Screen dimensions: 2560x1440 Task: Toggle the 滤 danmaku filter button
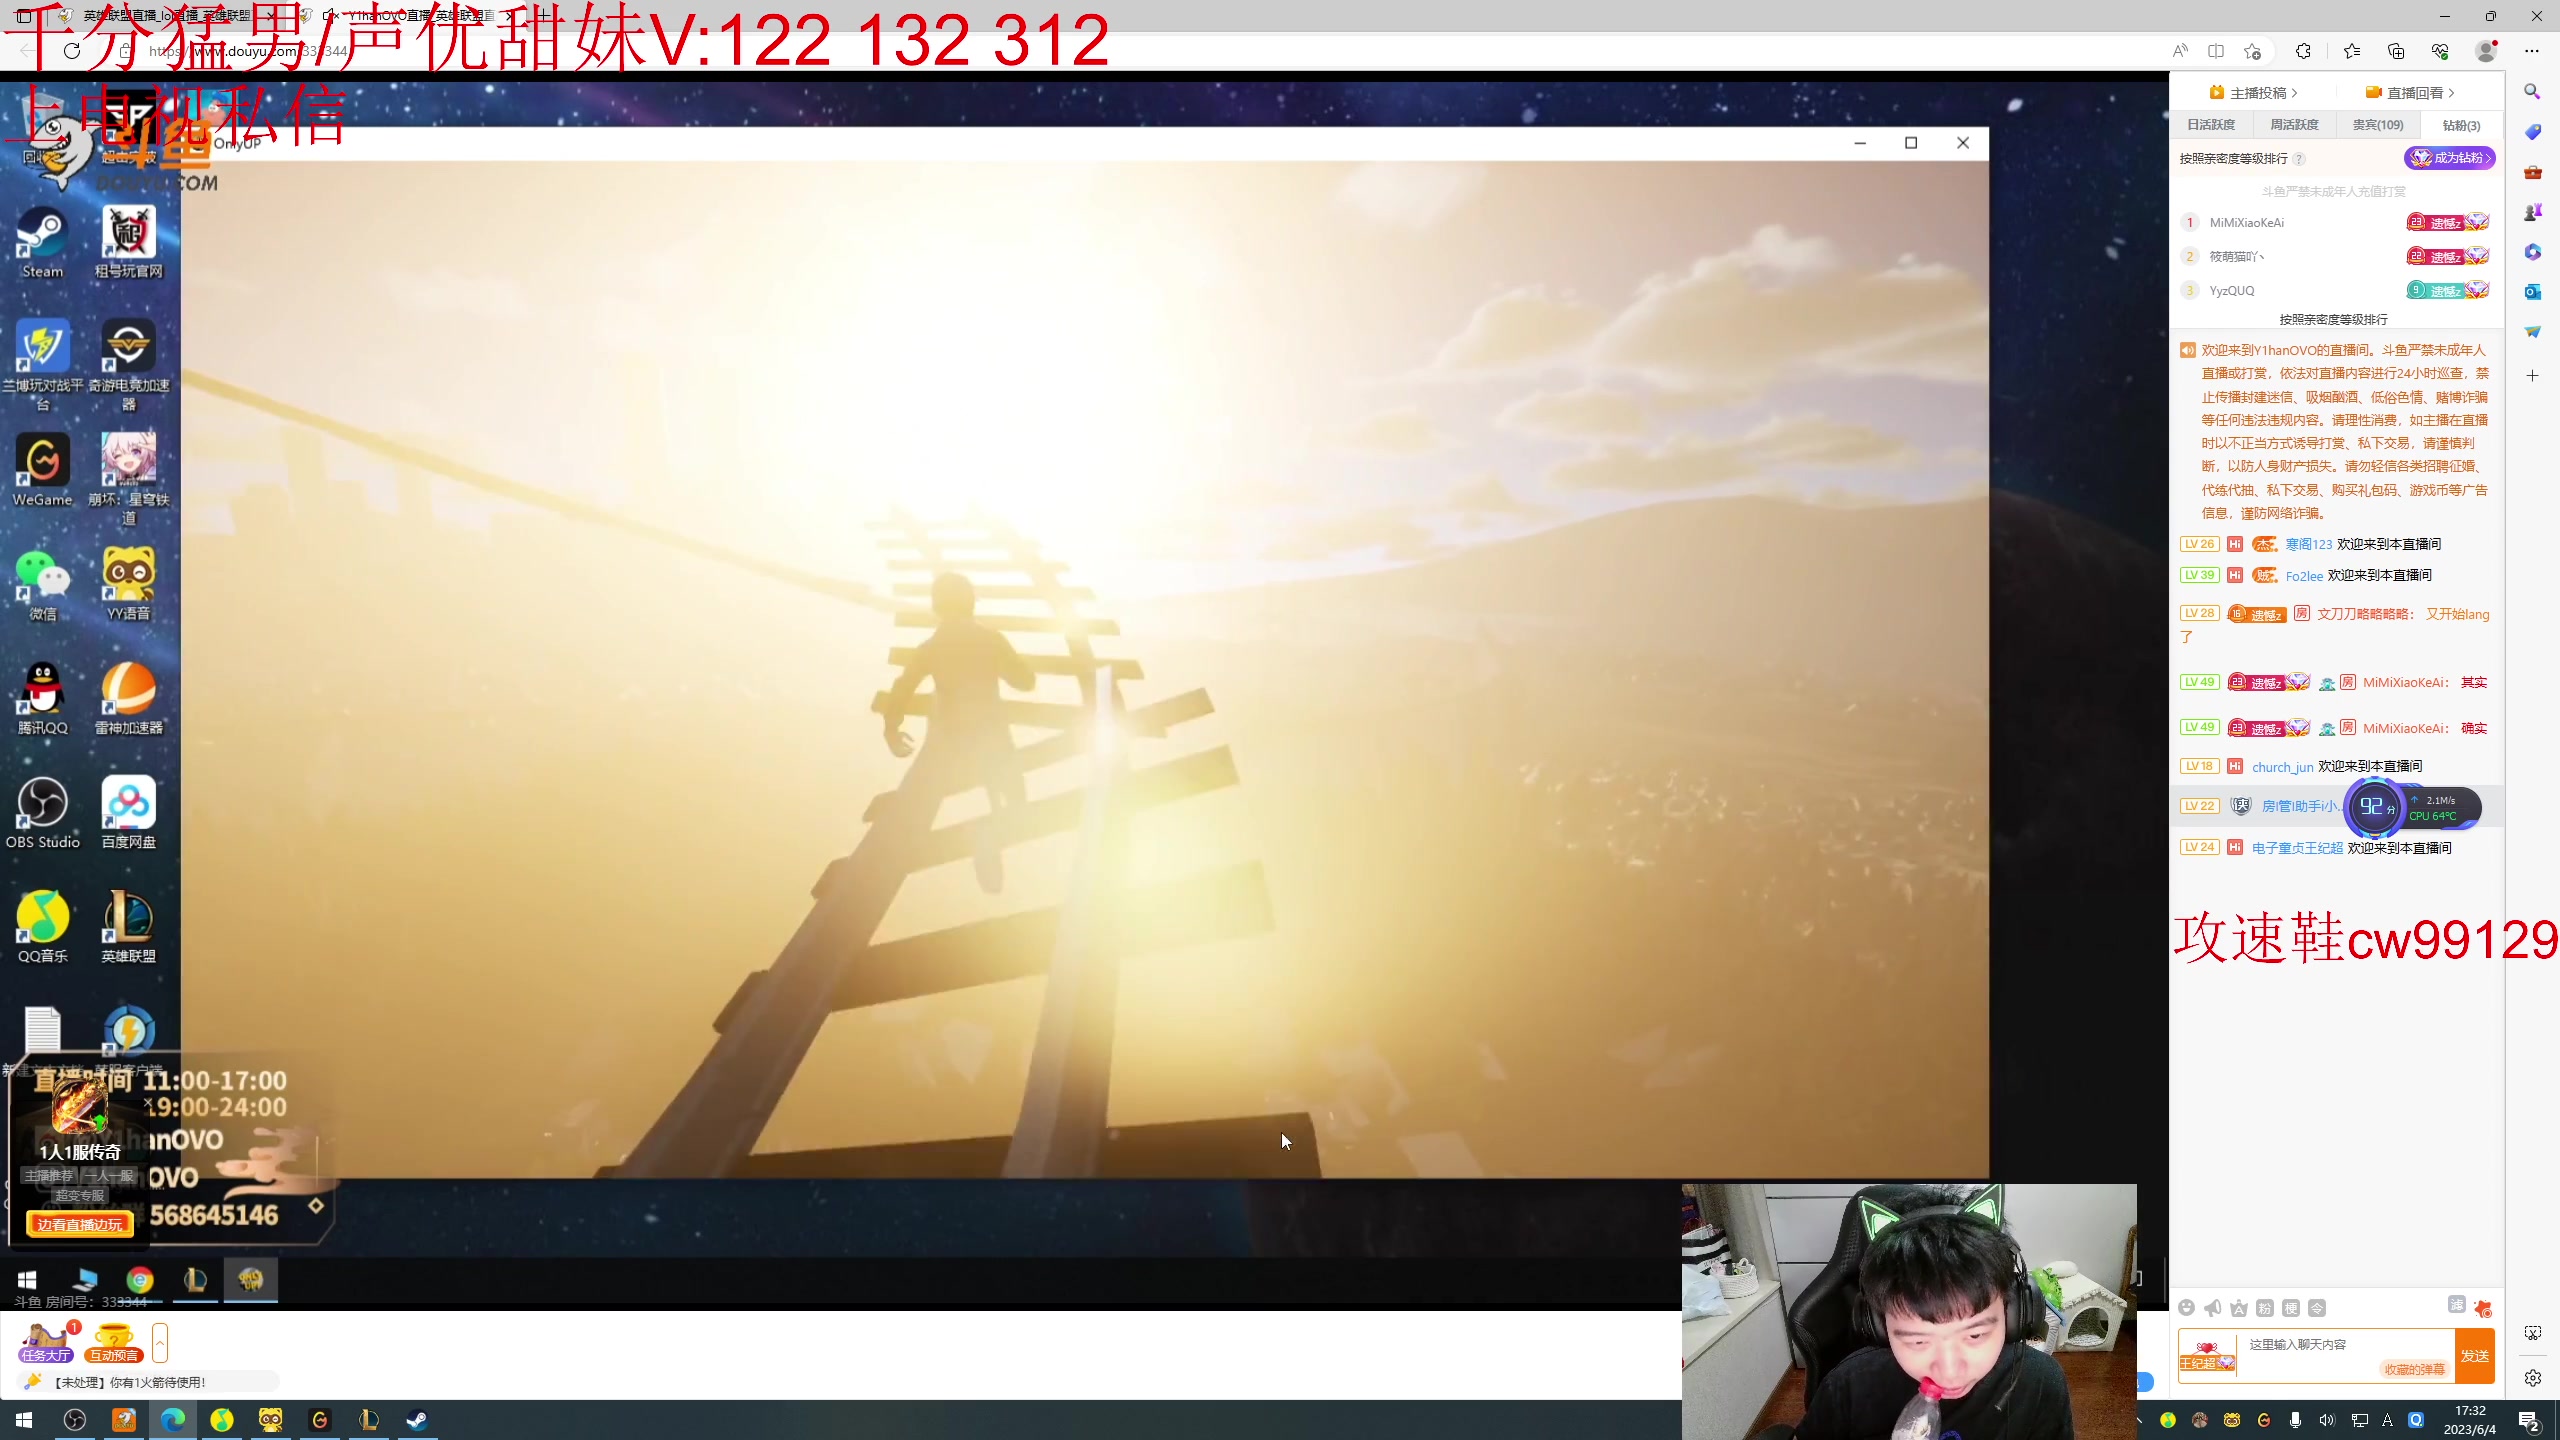[2456, 1305]
